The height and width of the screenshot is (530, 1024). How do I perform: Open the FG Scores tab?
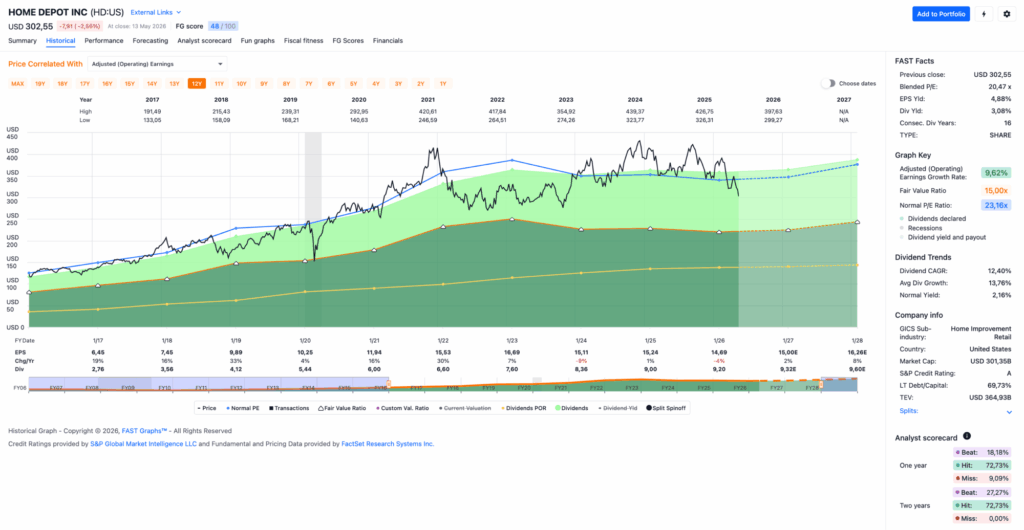(348, 40)
